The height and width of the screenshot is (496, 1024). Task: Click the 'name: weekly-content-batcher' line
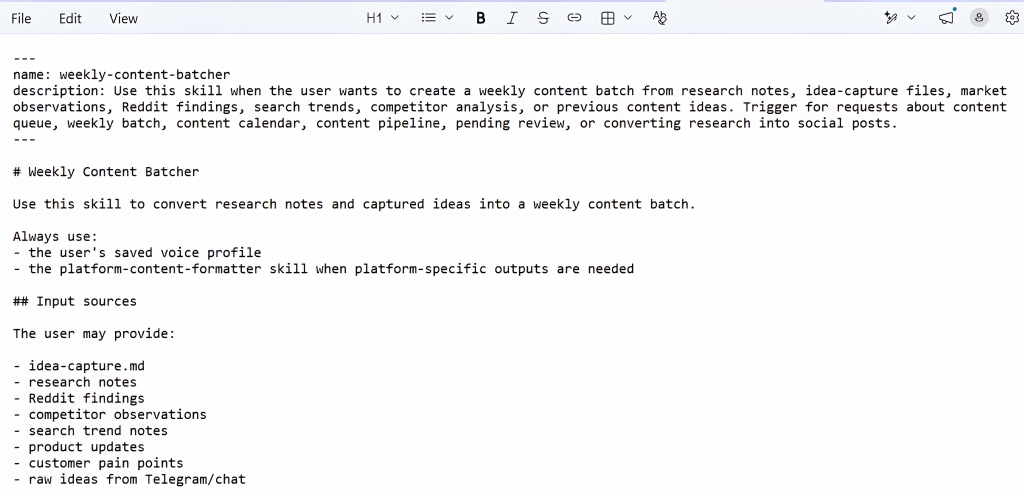[x=121, y=75]
